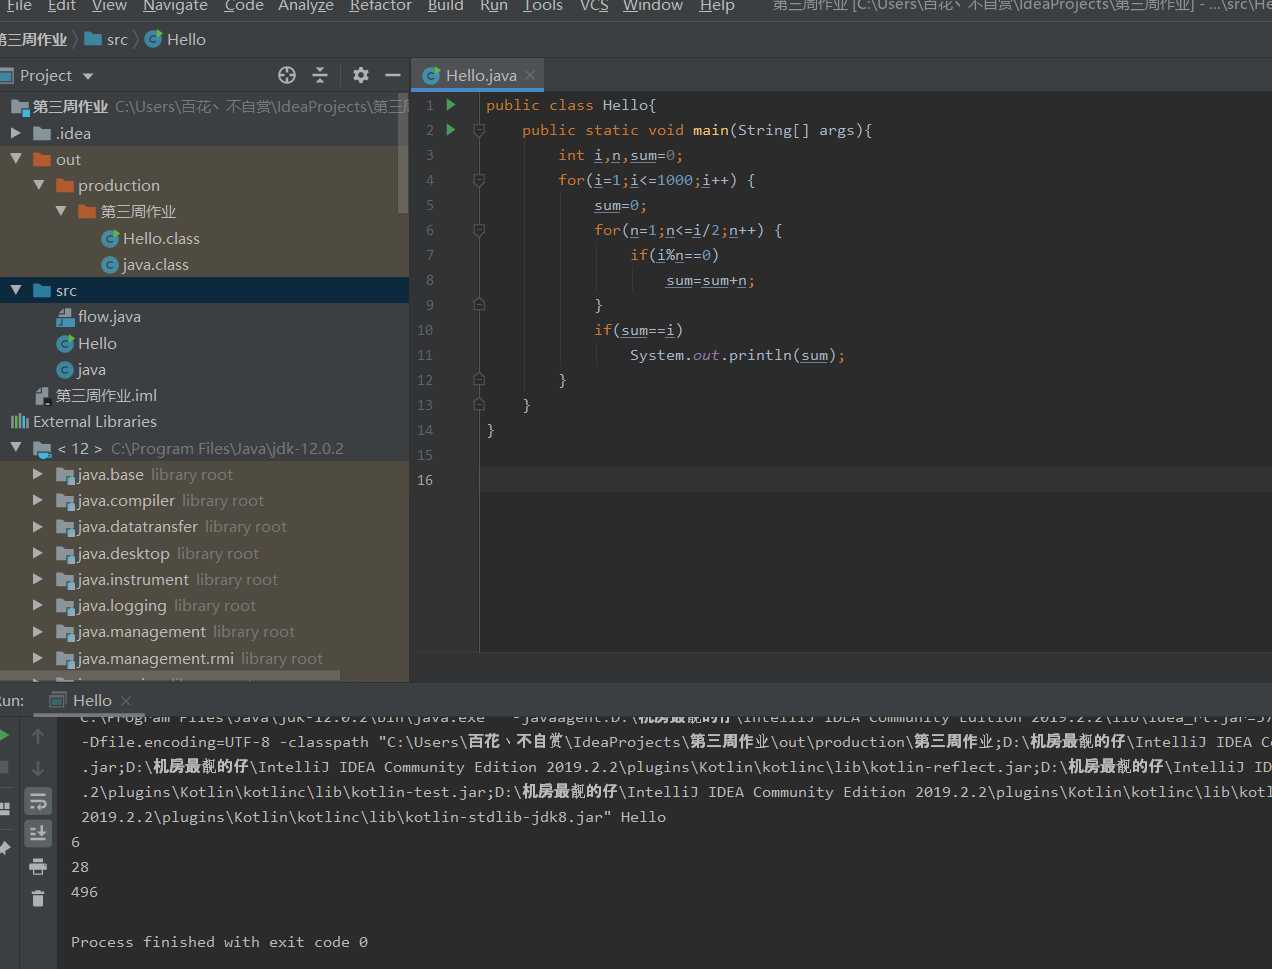Hide the Project panel with minus icon
This screenshot has height=969, width=1272.
click(x=393, y=75)
